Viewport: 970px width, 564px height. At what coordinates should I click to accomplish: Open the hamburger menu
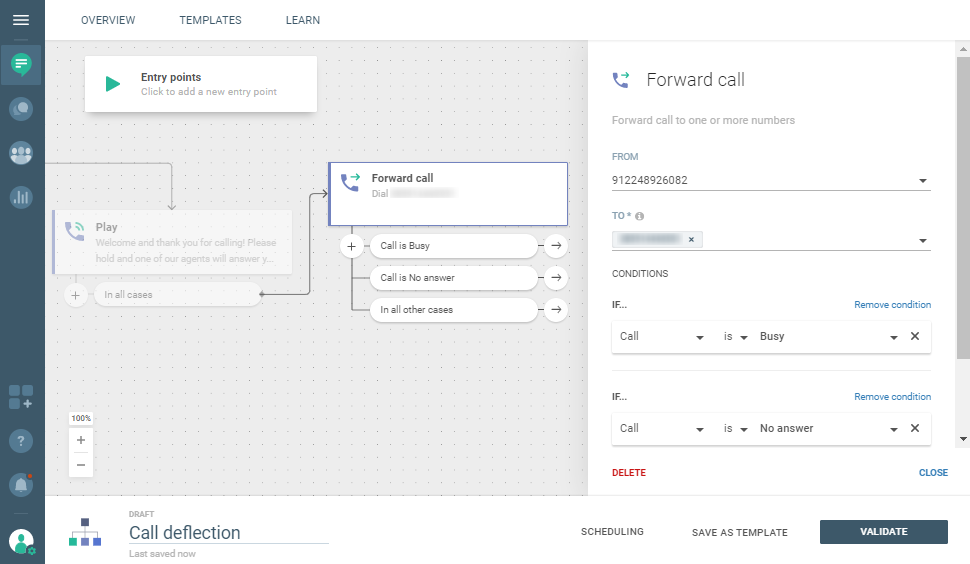tap(21, 20)
